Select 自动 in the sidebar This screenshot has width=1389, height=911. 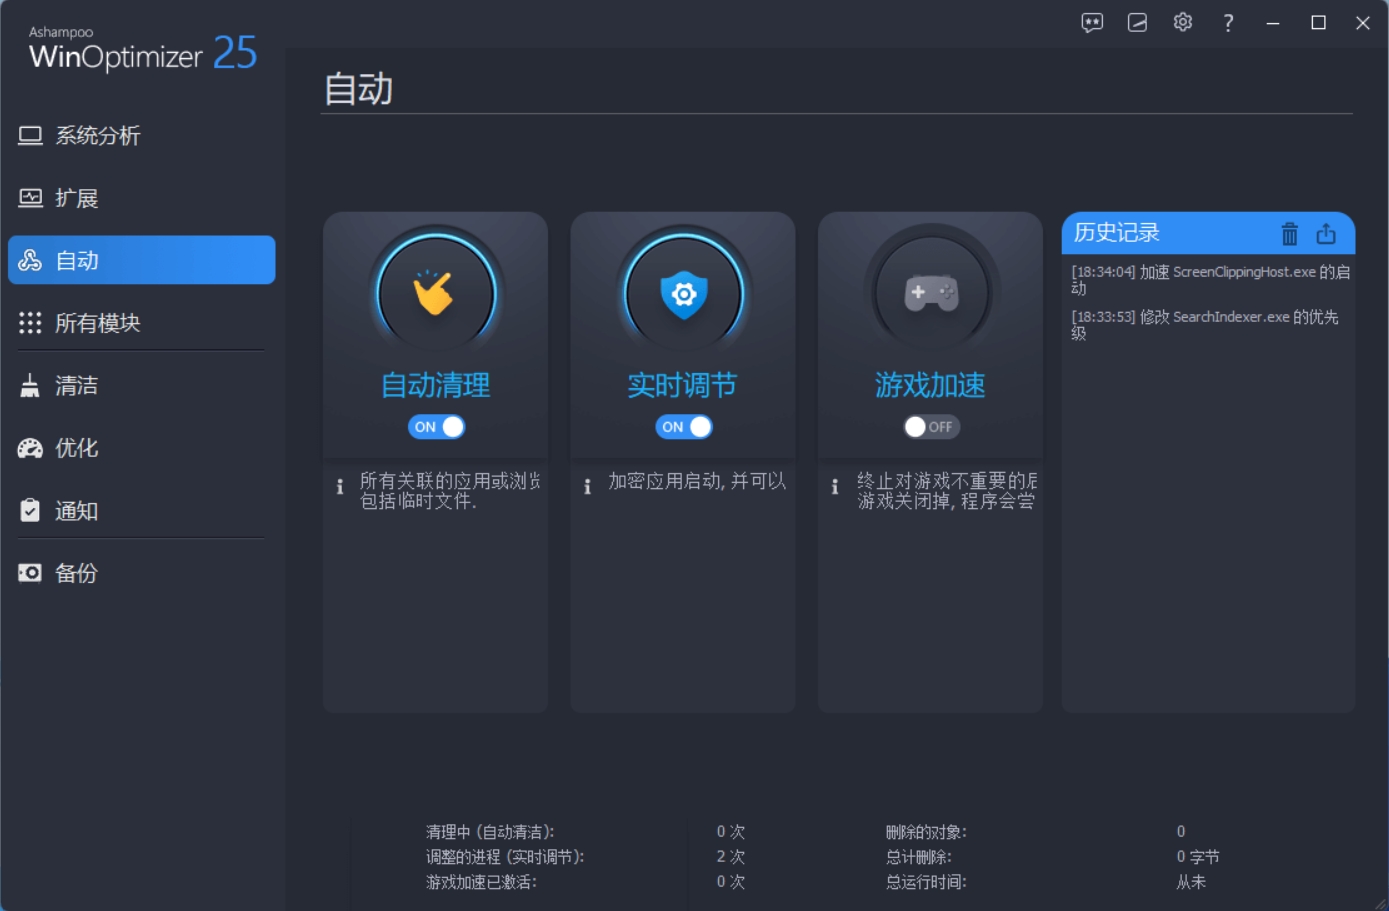click(141, 260)
